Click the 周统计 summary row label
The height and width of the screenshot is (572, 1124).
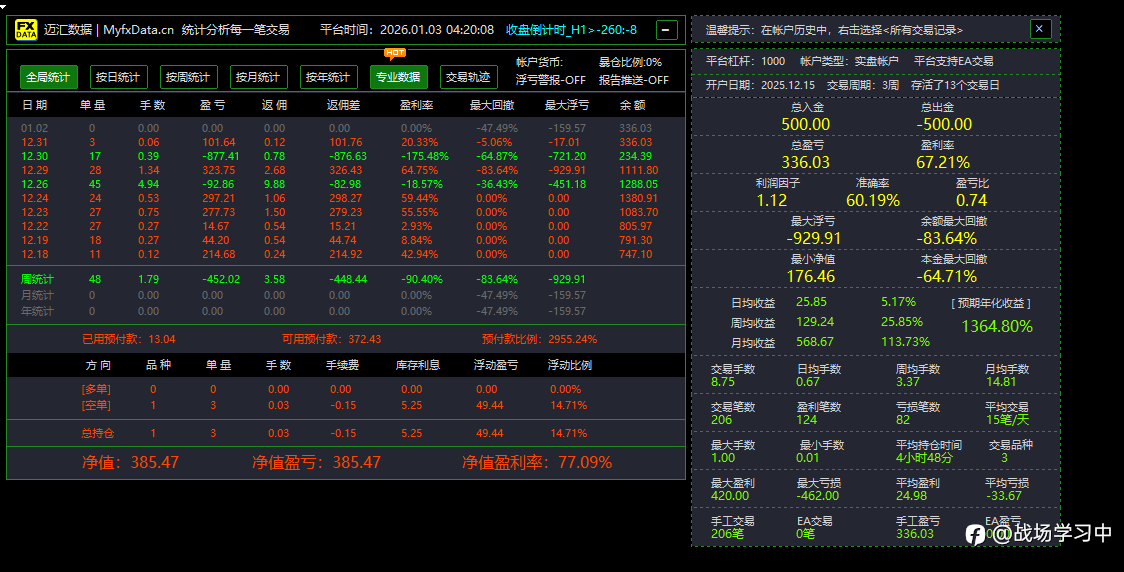point(37,280)
